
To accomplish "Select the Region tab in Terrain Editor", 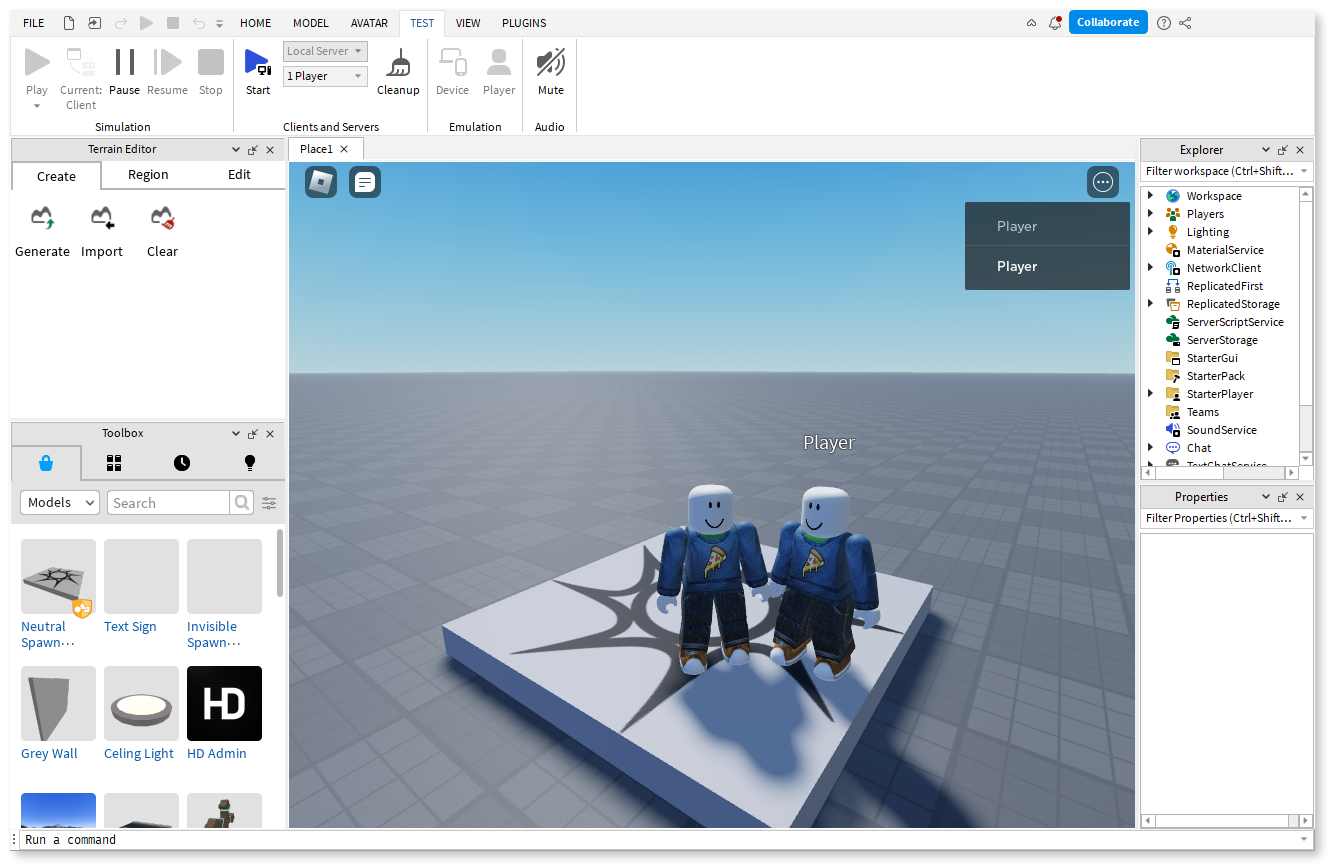I will tap(147, 174).
